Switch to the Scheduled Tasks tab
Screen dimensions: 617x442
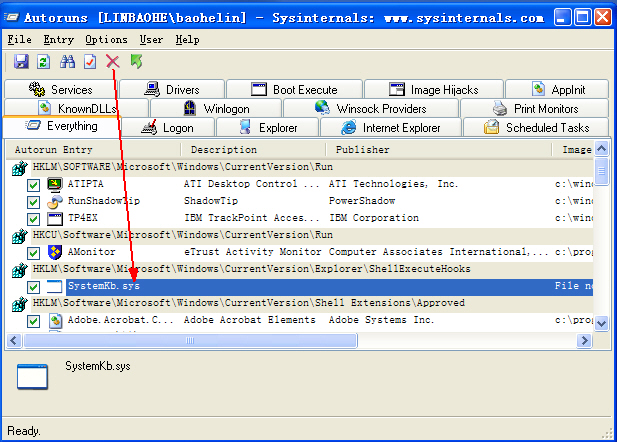[536, 128]
